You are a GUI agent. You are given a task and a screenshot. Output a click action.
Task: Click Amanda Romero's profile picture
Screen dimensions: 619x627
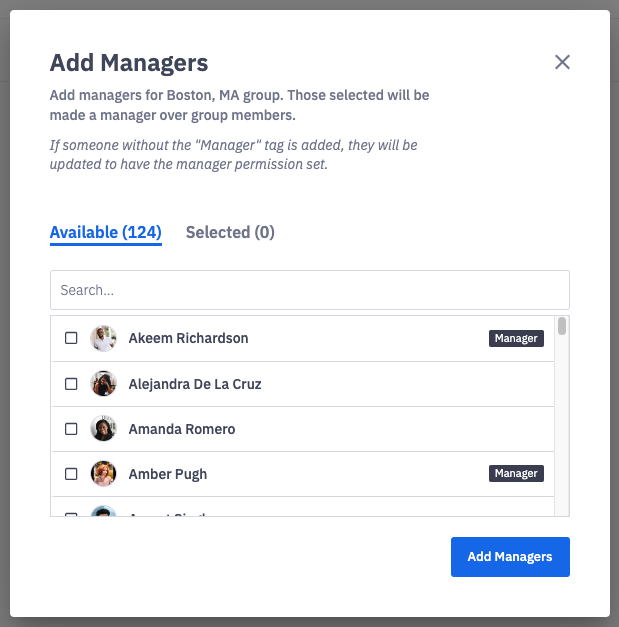coord(103,429)
